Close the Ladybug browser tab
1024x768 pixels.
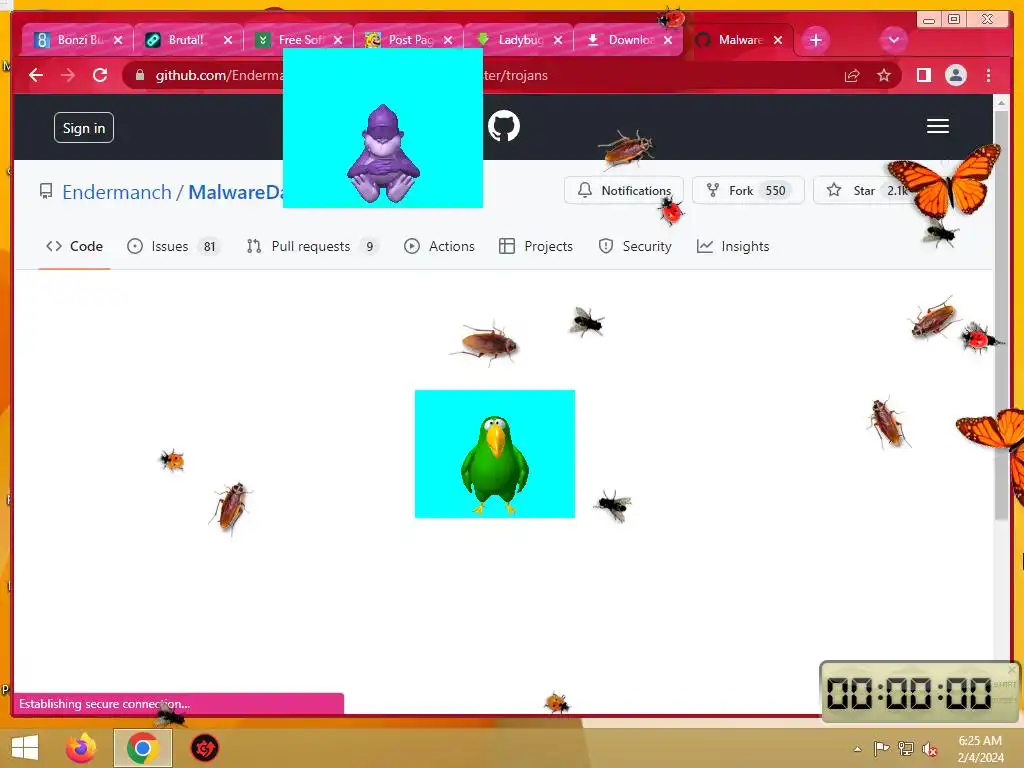(558, 40)
